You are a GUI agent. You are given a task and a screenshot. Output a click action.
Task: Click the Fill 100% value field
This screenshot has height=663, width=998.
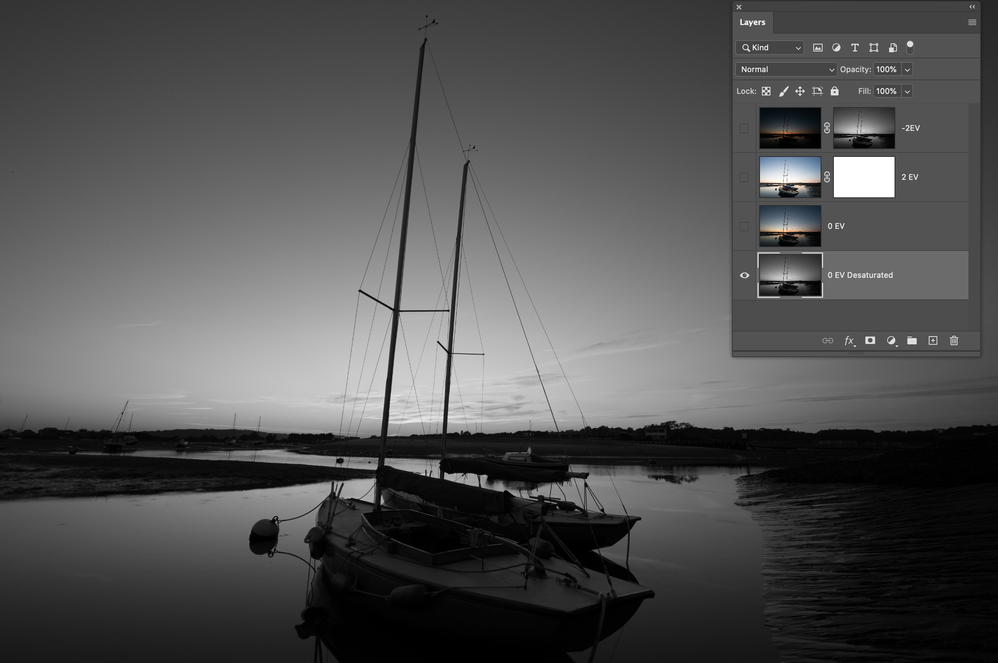pos(887,91)
